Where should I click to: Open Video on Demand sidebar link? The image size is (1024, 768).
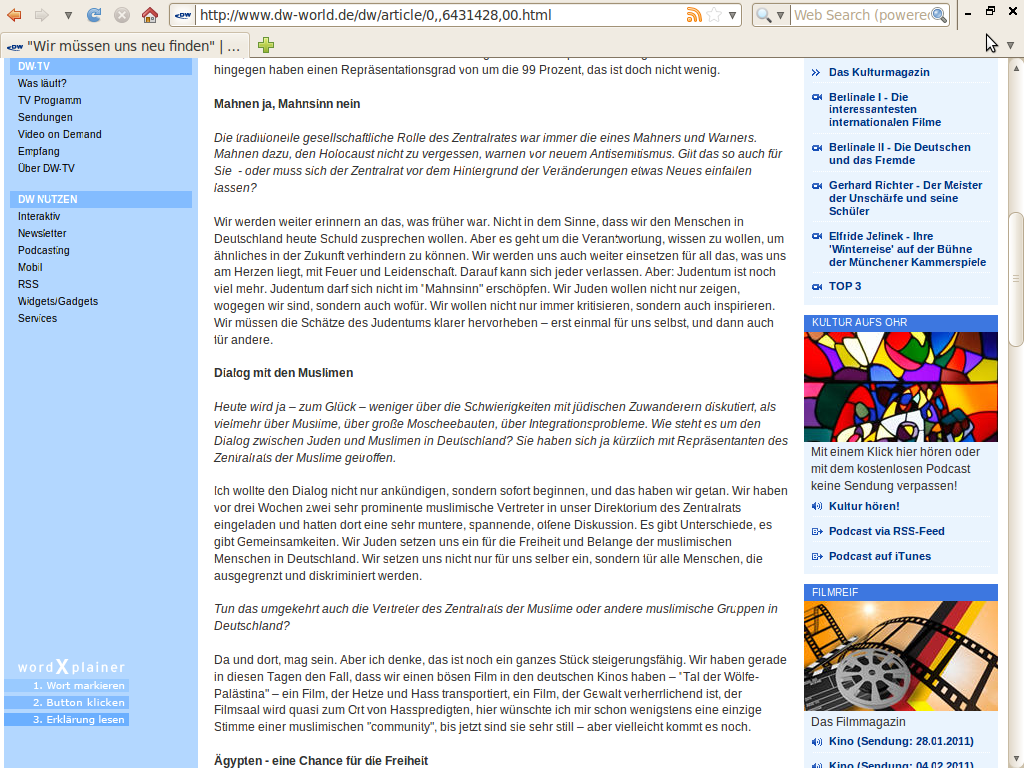pos(59,135)
